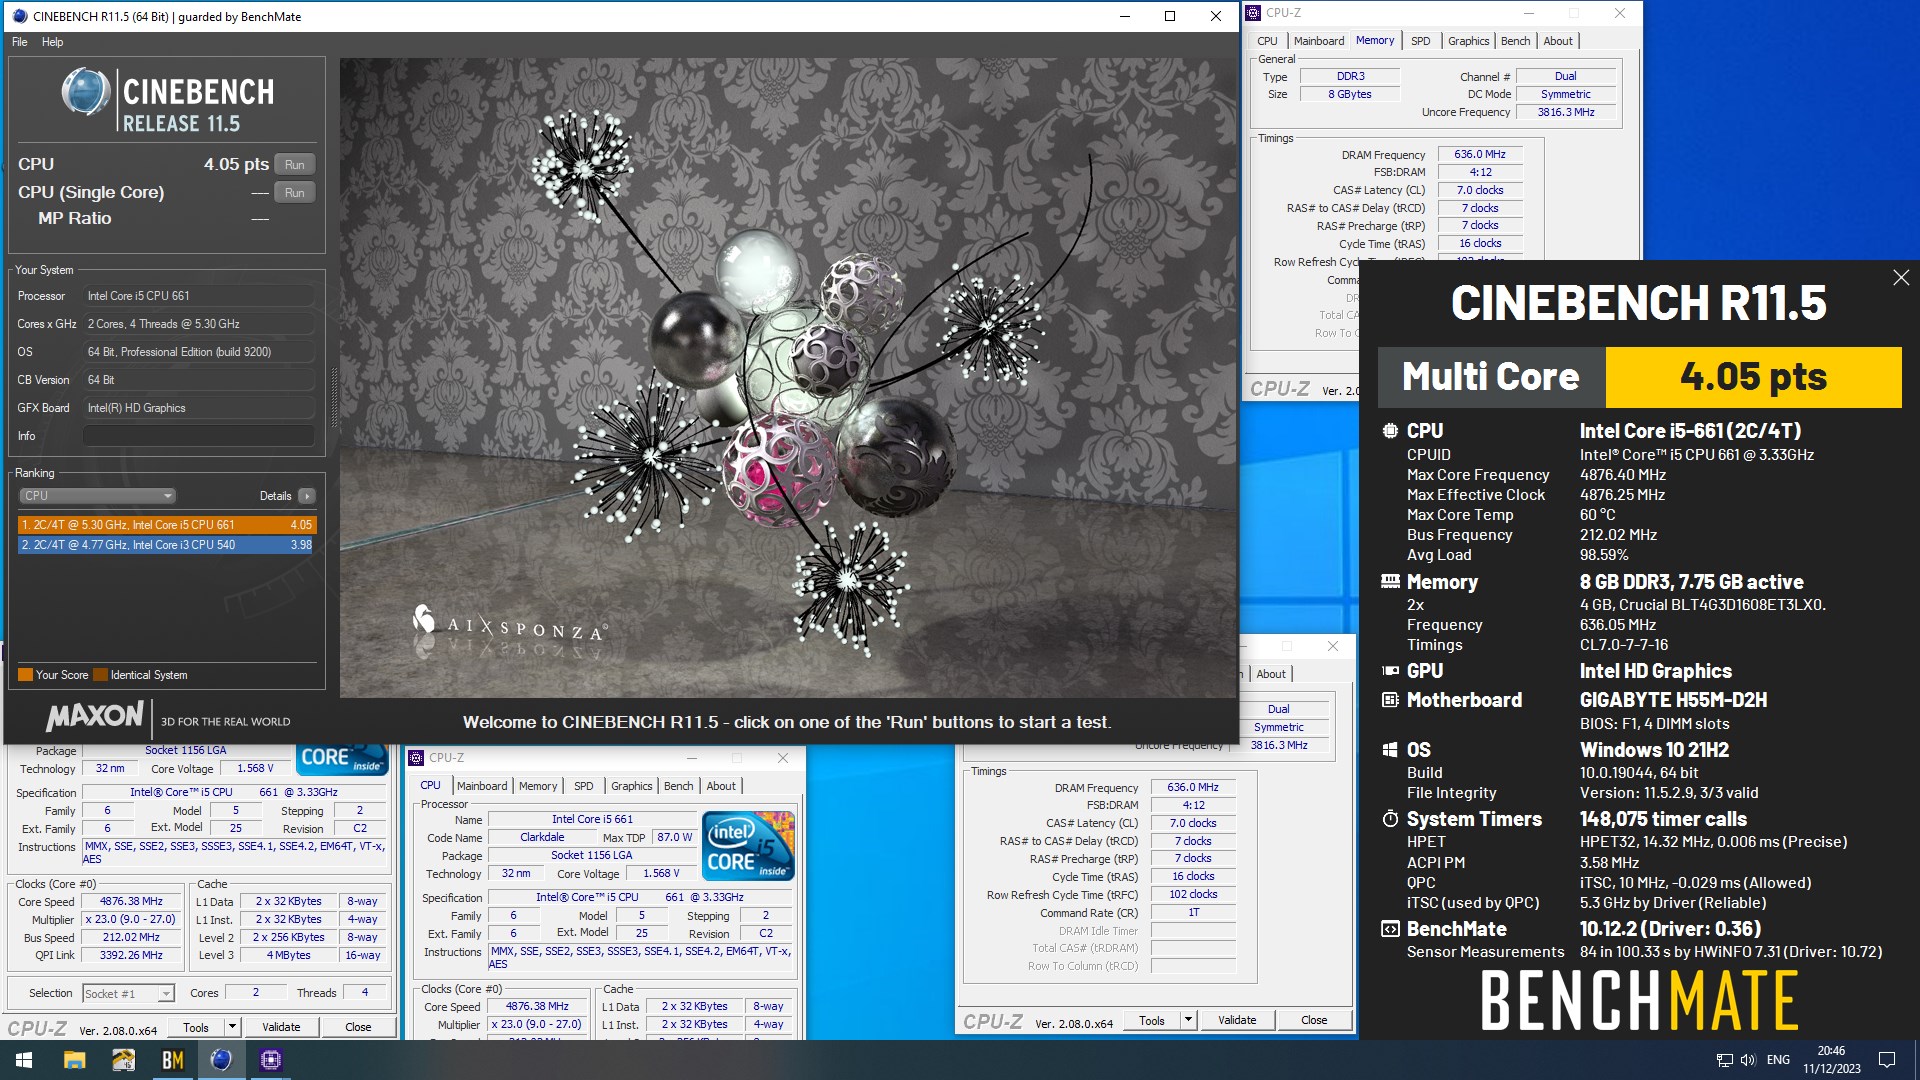This screenshot has height=1080, width=1920.
Task: Open Graphics tab in top CPU-Z window
Action: [x=1468, y=41]
